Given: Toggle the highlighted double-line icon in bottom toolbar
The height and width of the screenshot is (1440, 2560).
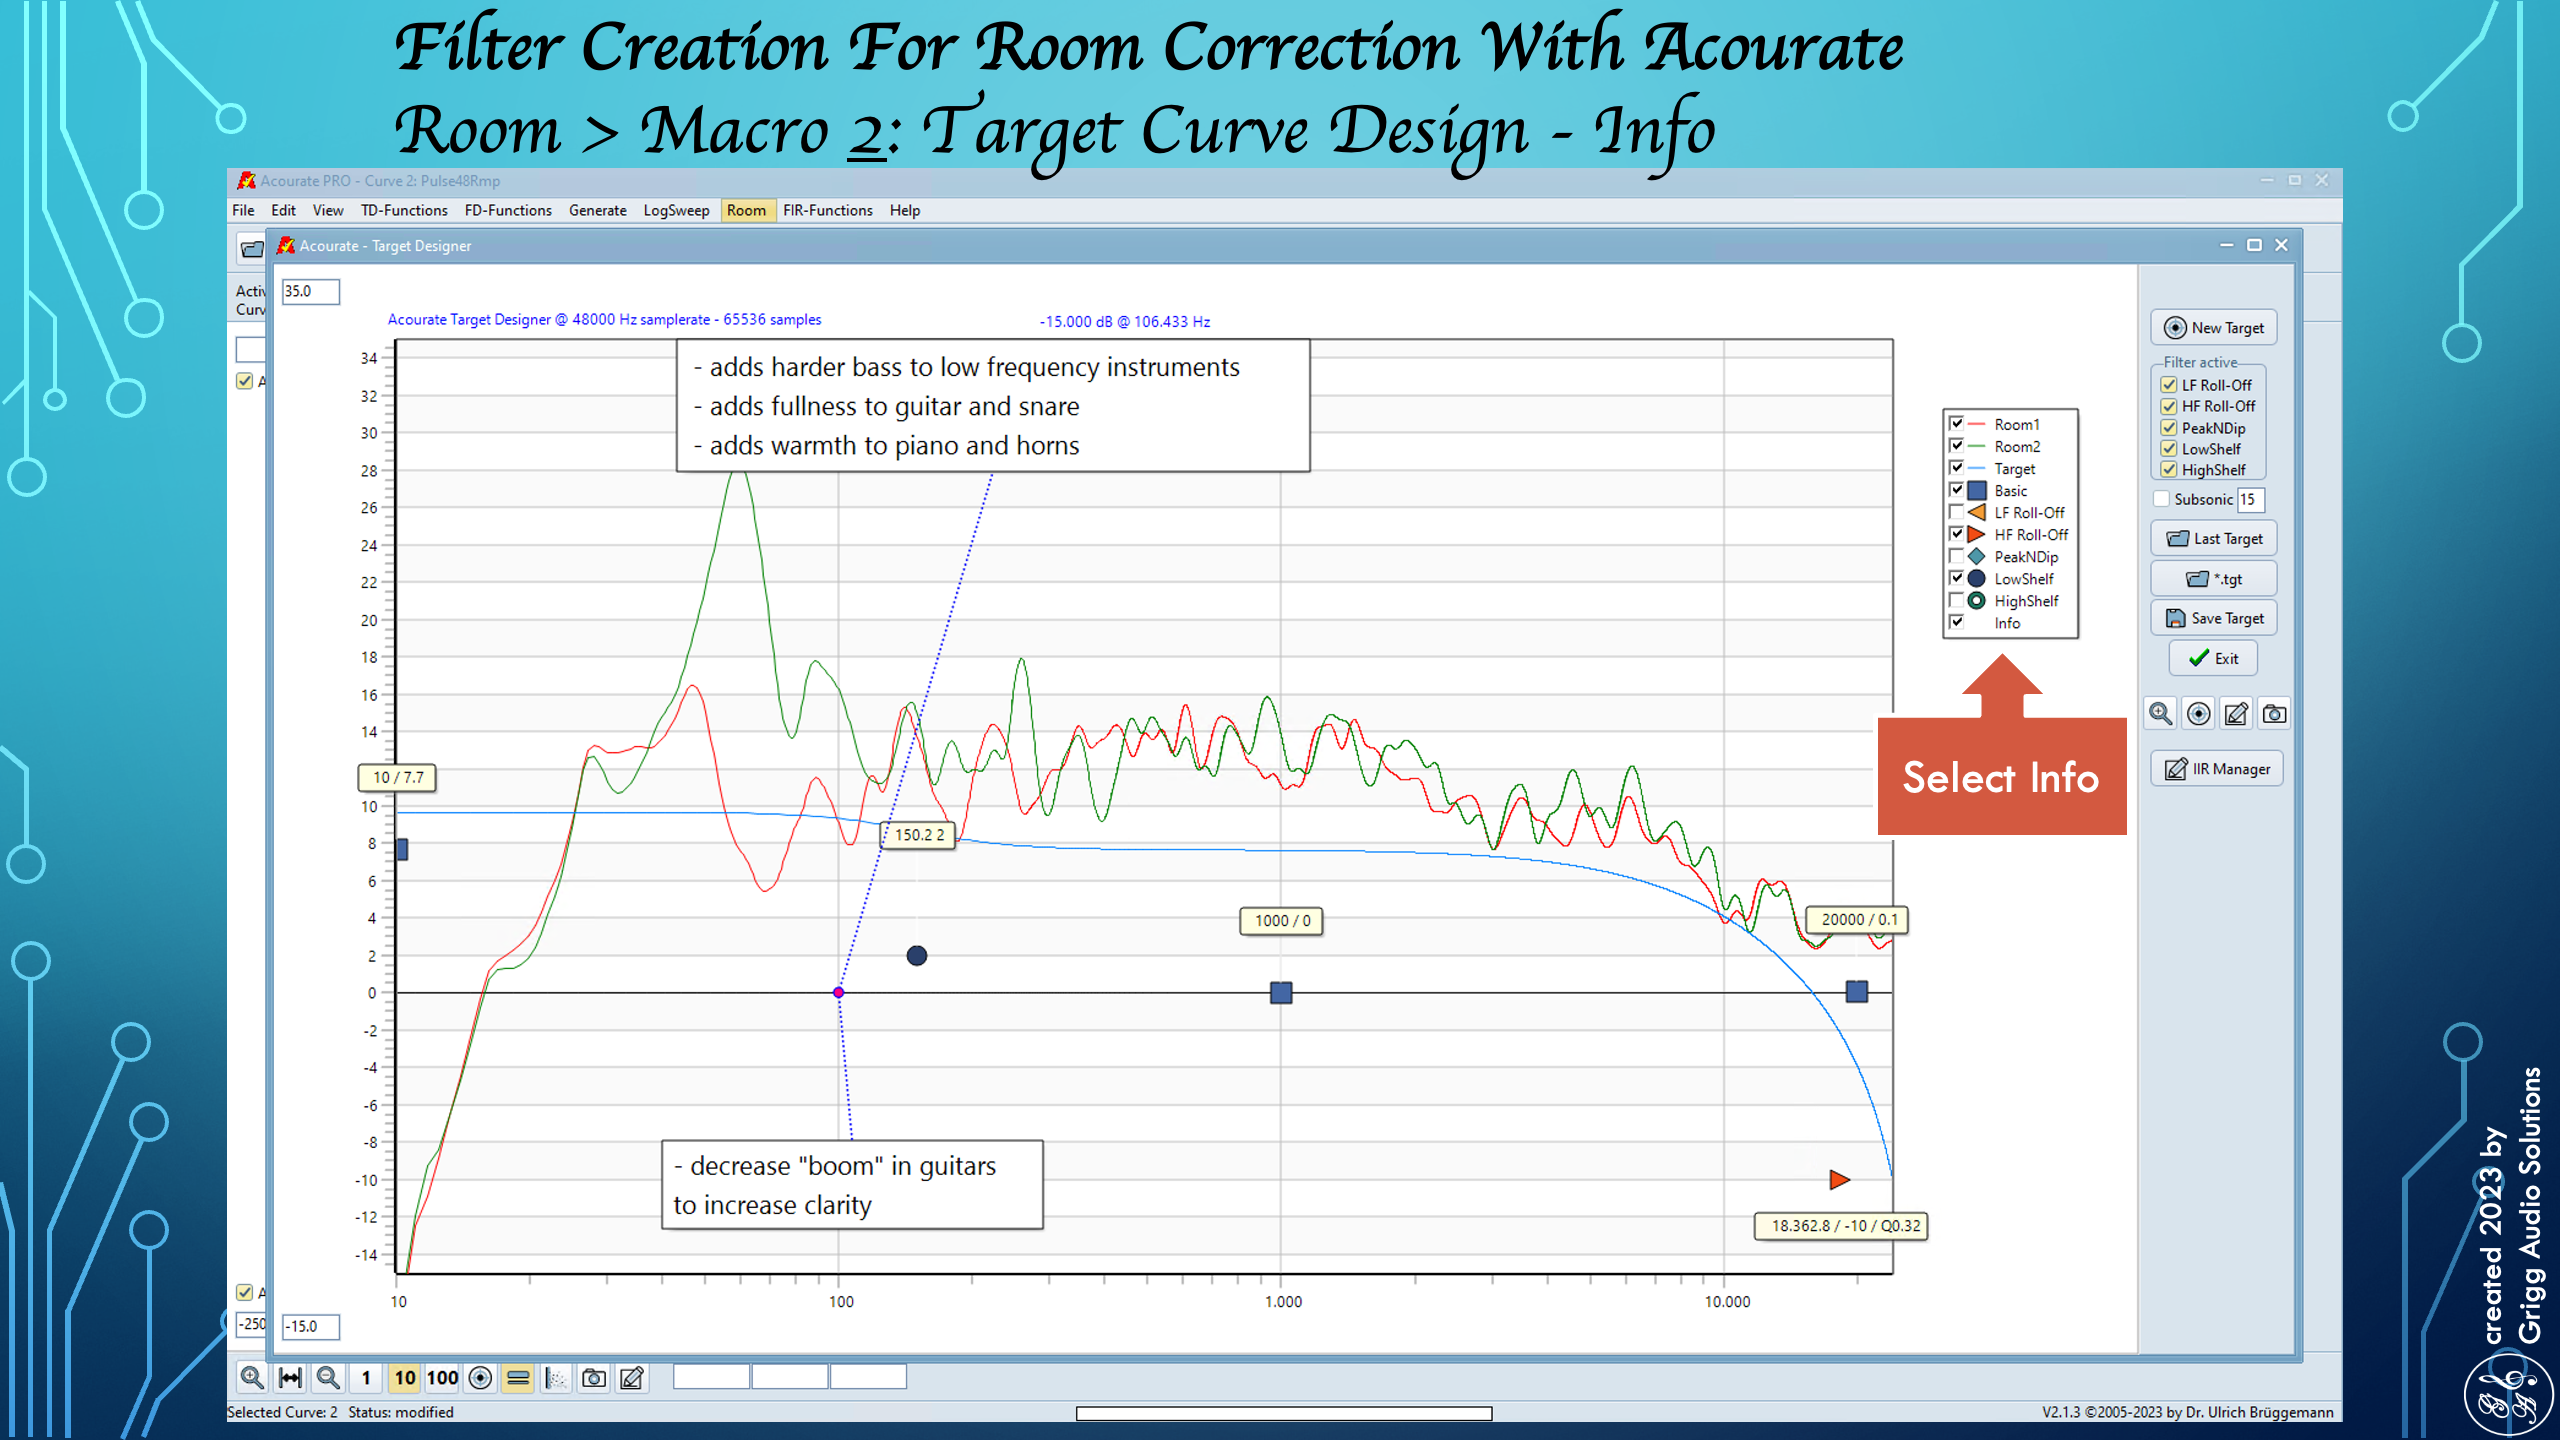Looking at the screenshot, I should point(518,1377).
